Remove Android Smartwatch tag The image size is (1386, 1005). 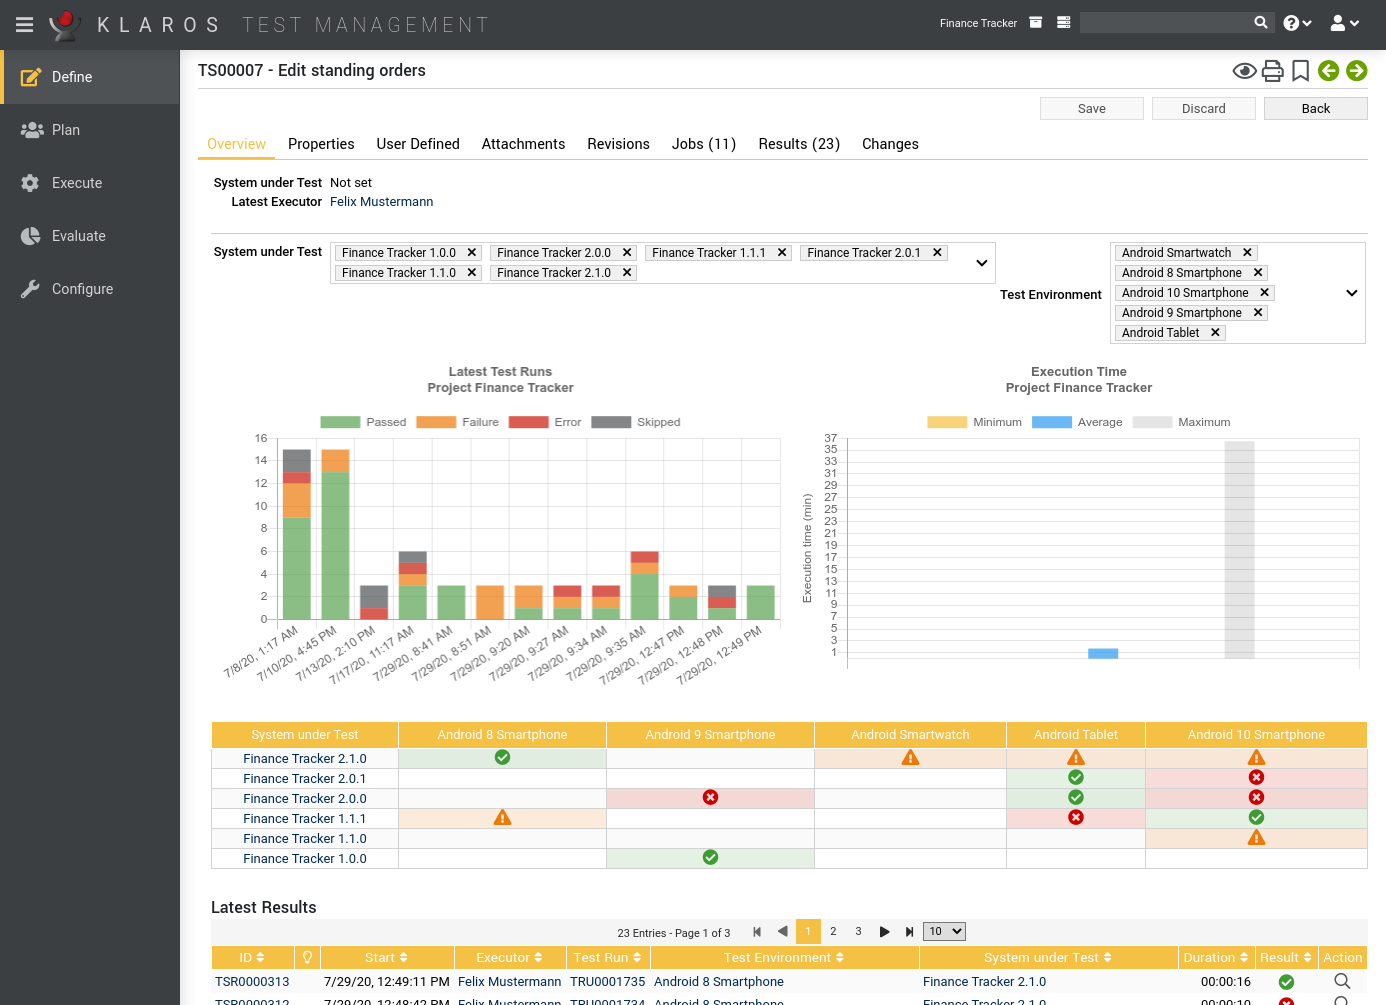pyautogui.click(x=1247, y=253)
